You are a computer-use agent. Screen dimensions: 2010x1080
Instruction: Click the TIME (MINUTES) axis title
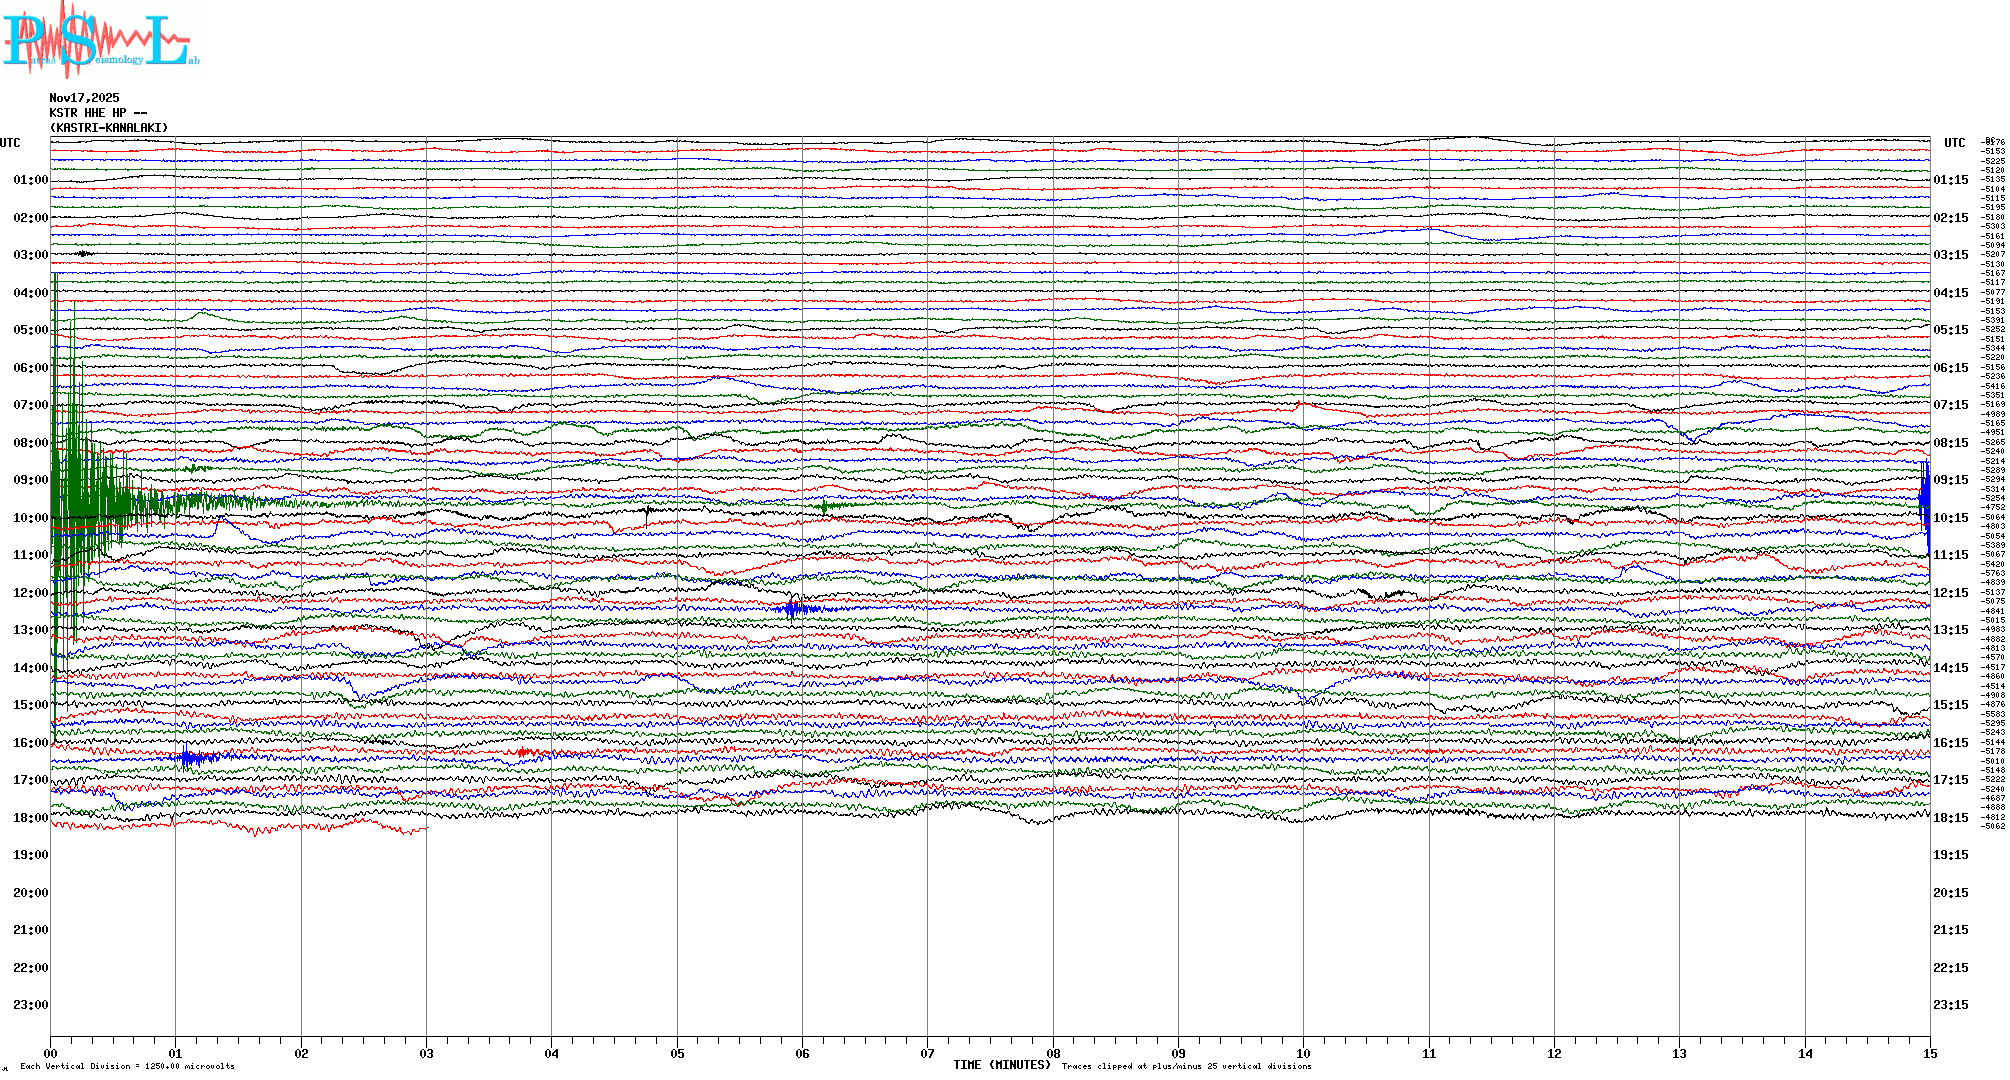coord(1001,1065)
